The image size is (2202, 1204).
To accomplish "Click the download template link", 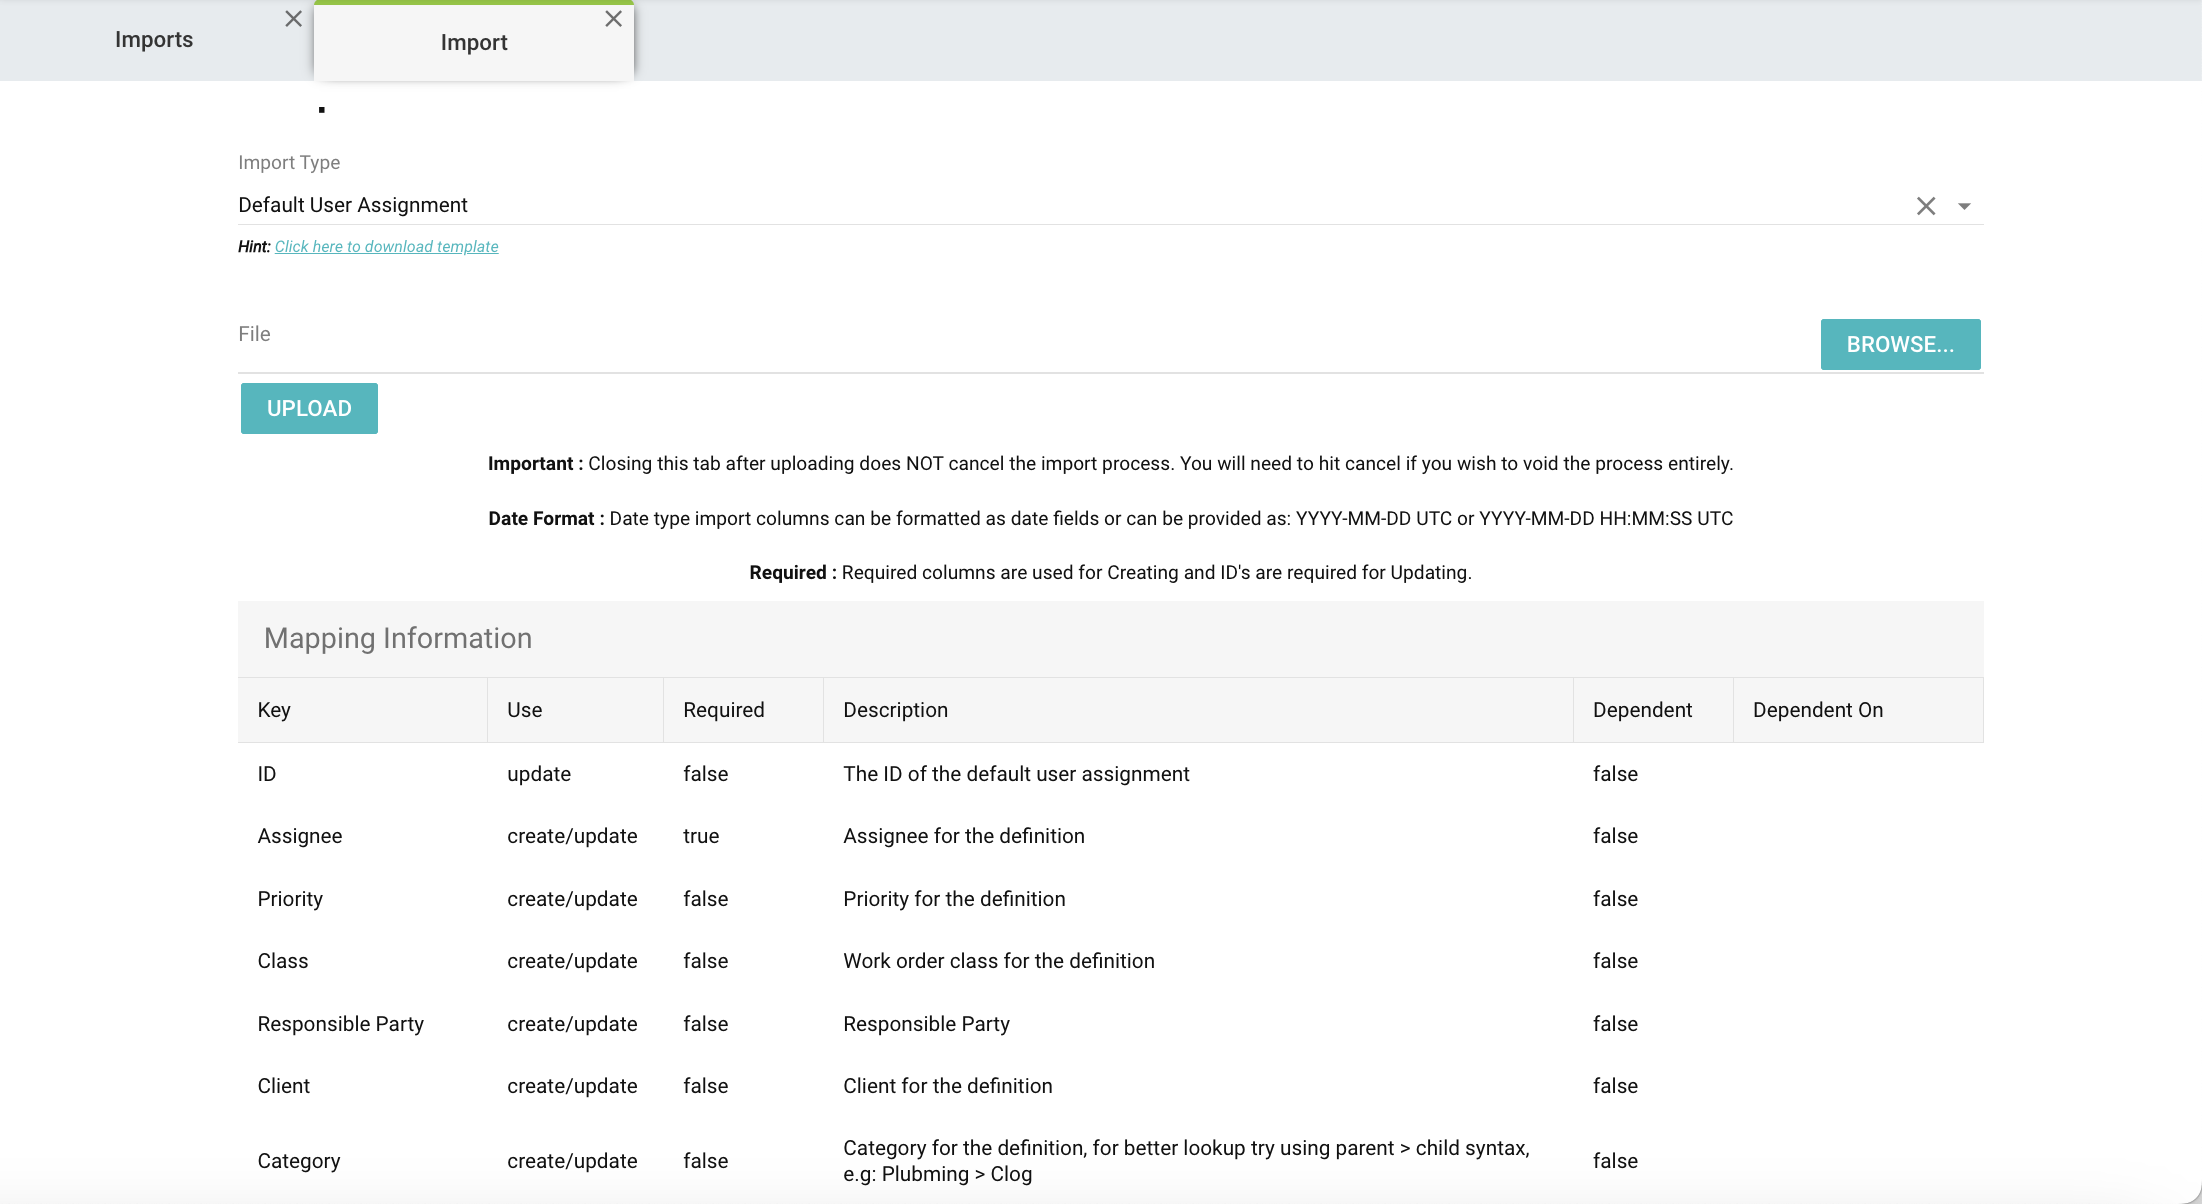I will coord(386,247).
